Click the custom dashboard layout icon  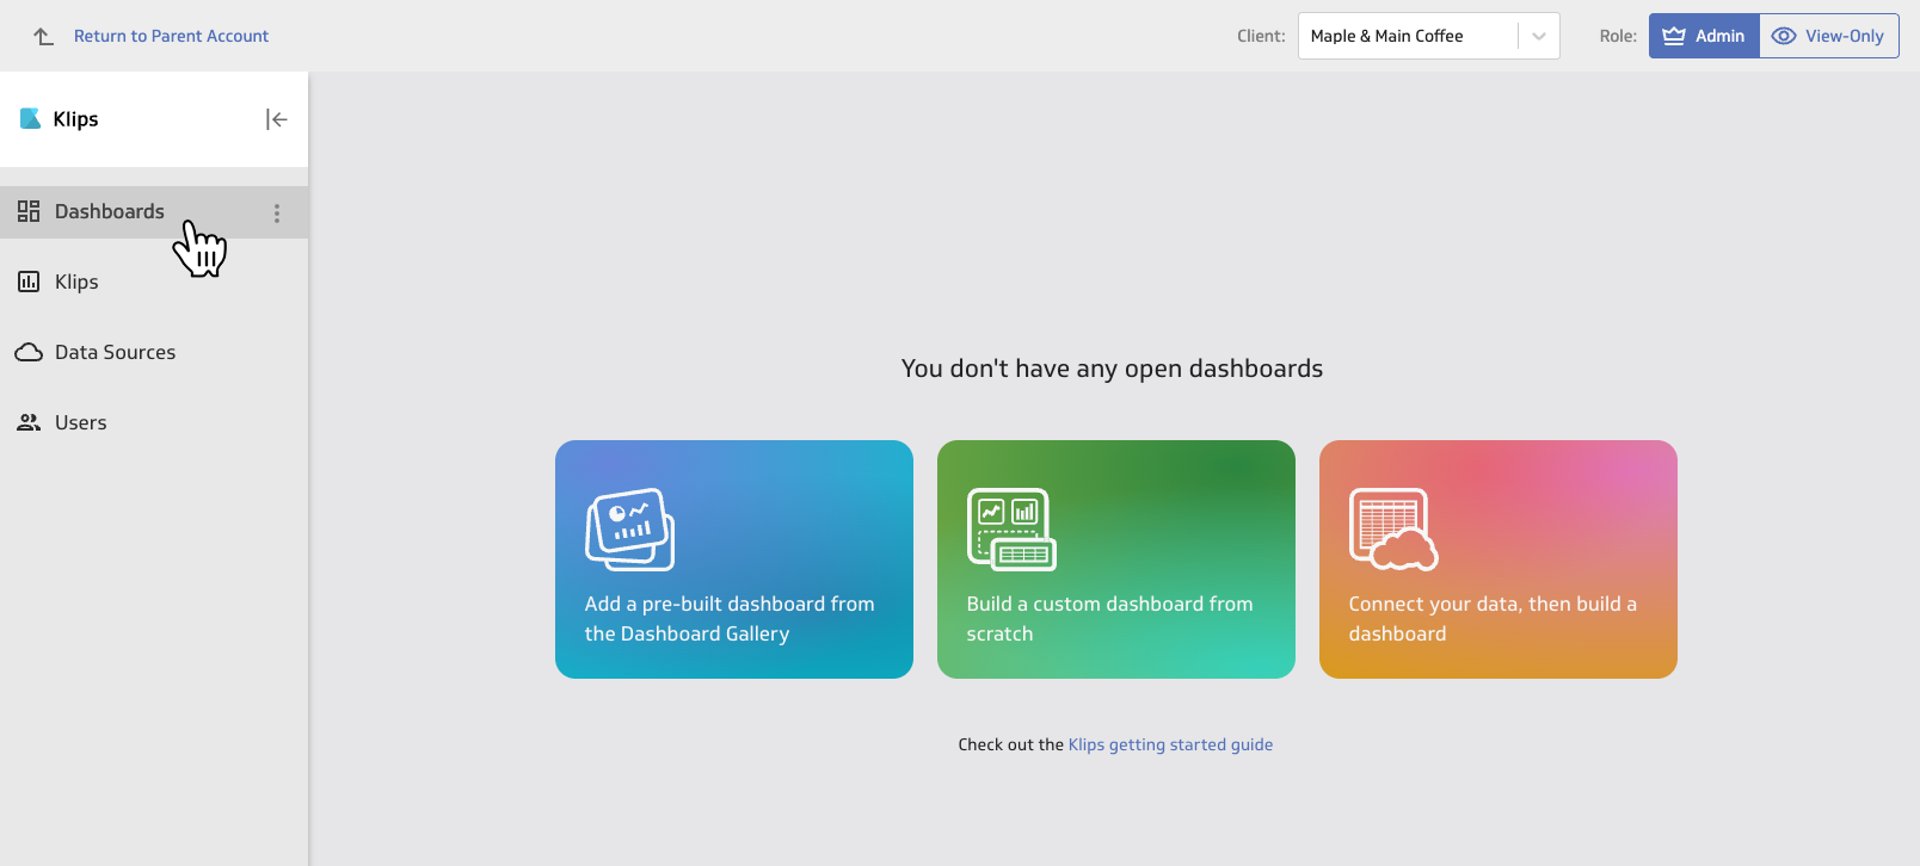tap(1011, 529)
